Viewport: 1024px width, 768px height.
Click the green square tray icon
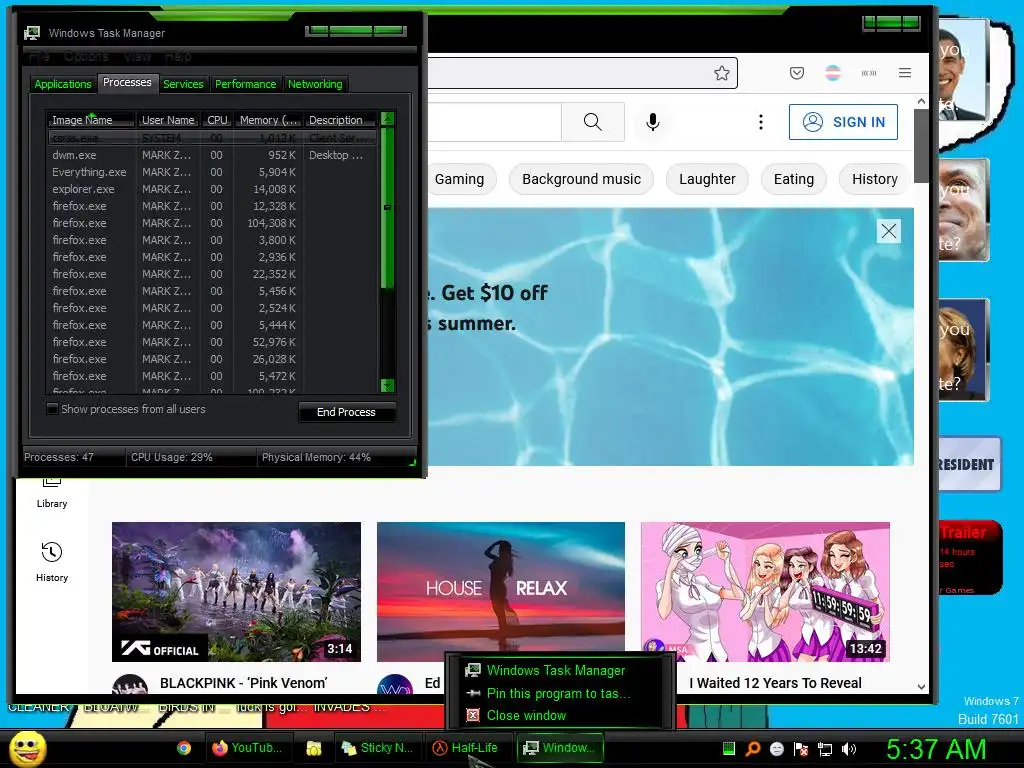(729, 748)
